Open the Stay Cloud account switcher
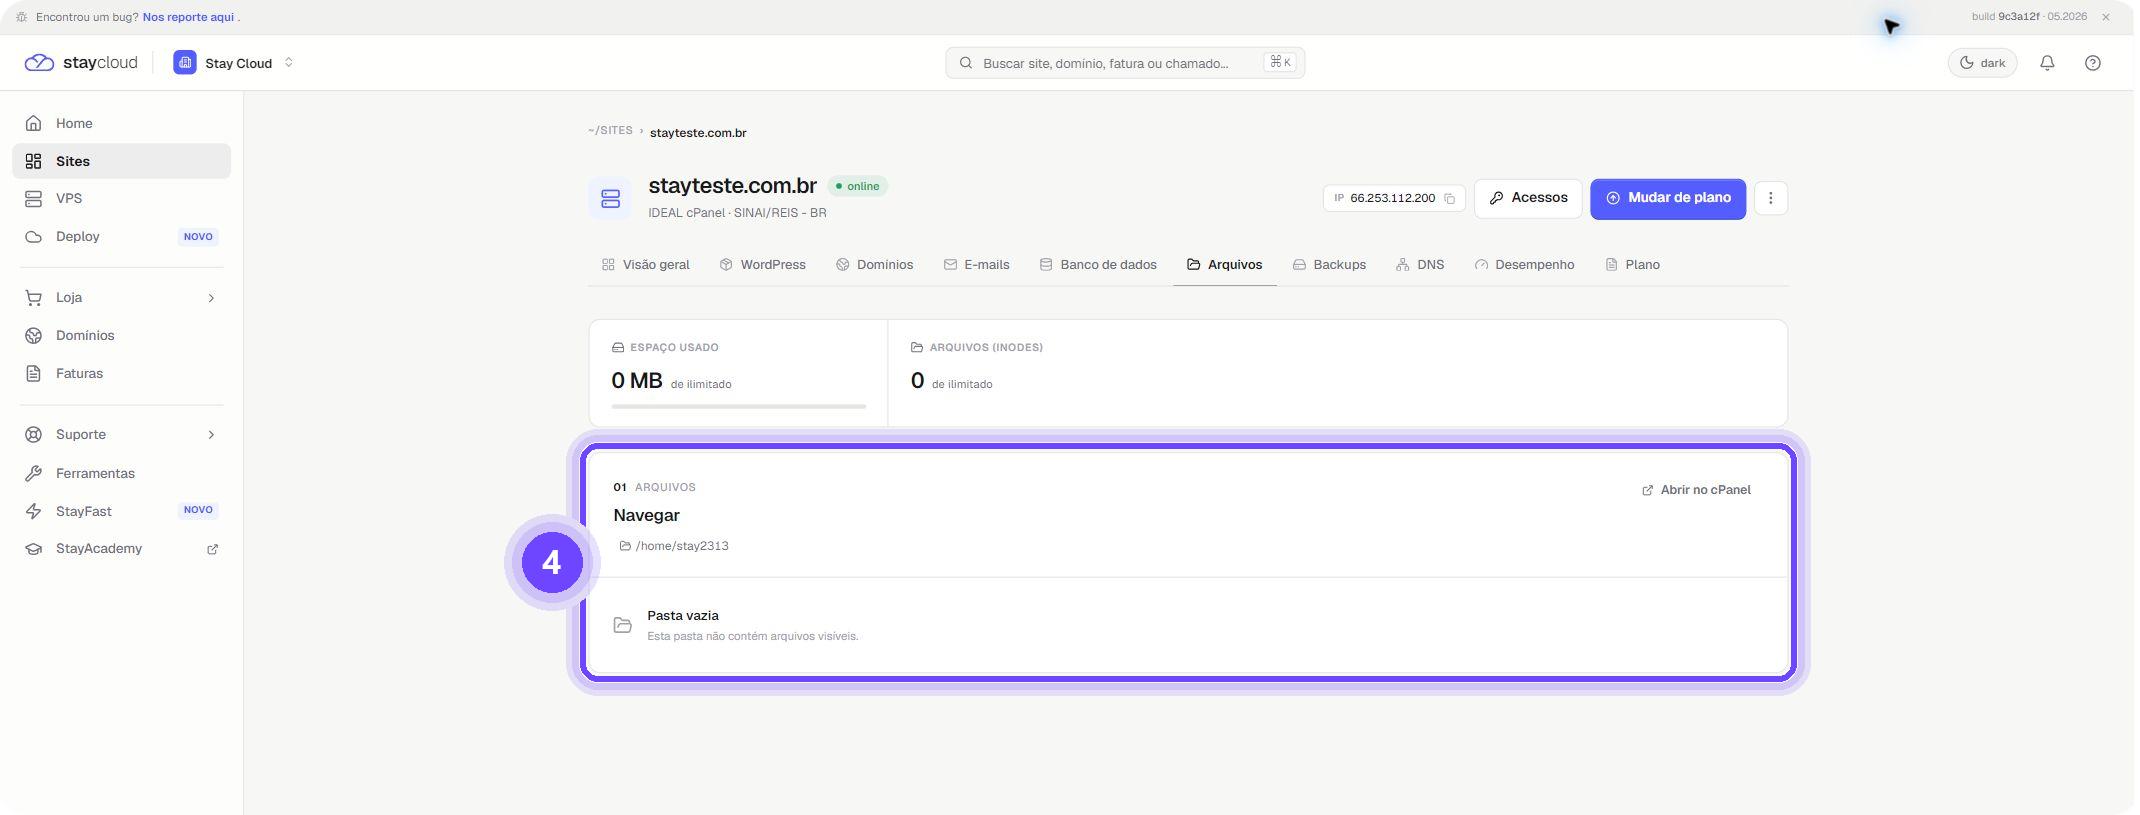 (x=234, y=63)
